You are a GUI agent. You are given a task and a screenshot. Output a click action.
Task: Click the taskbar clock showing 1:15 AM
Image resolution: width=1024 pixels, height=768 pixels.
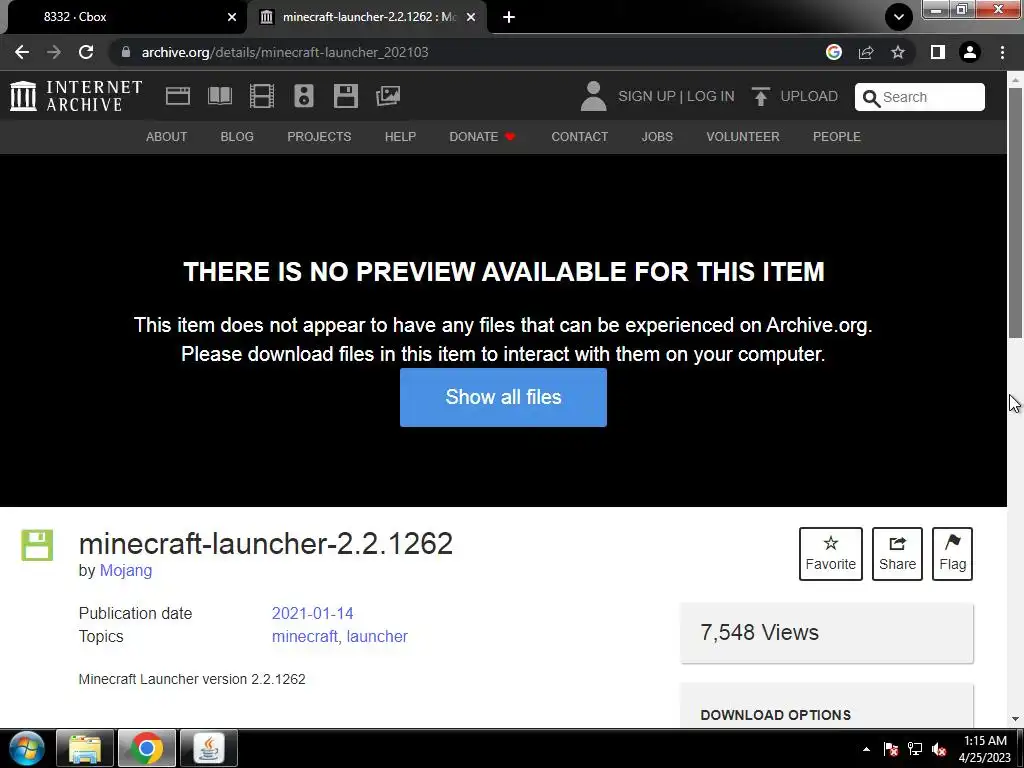tap(985, 749)
